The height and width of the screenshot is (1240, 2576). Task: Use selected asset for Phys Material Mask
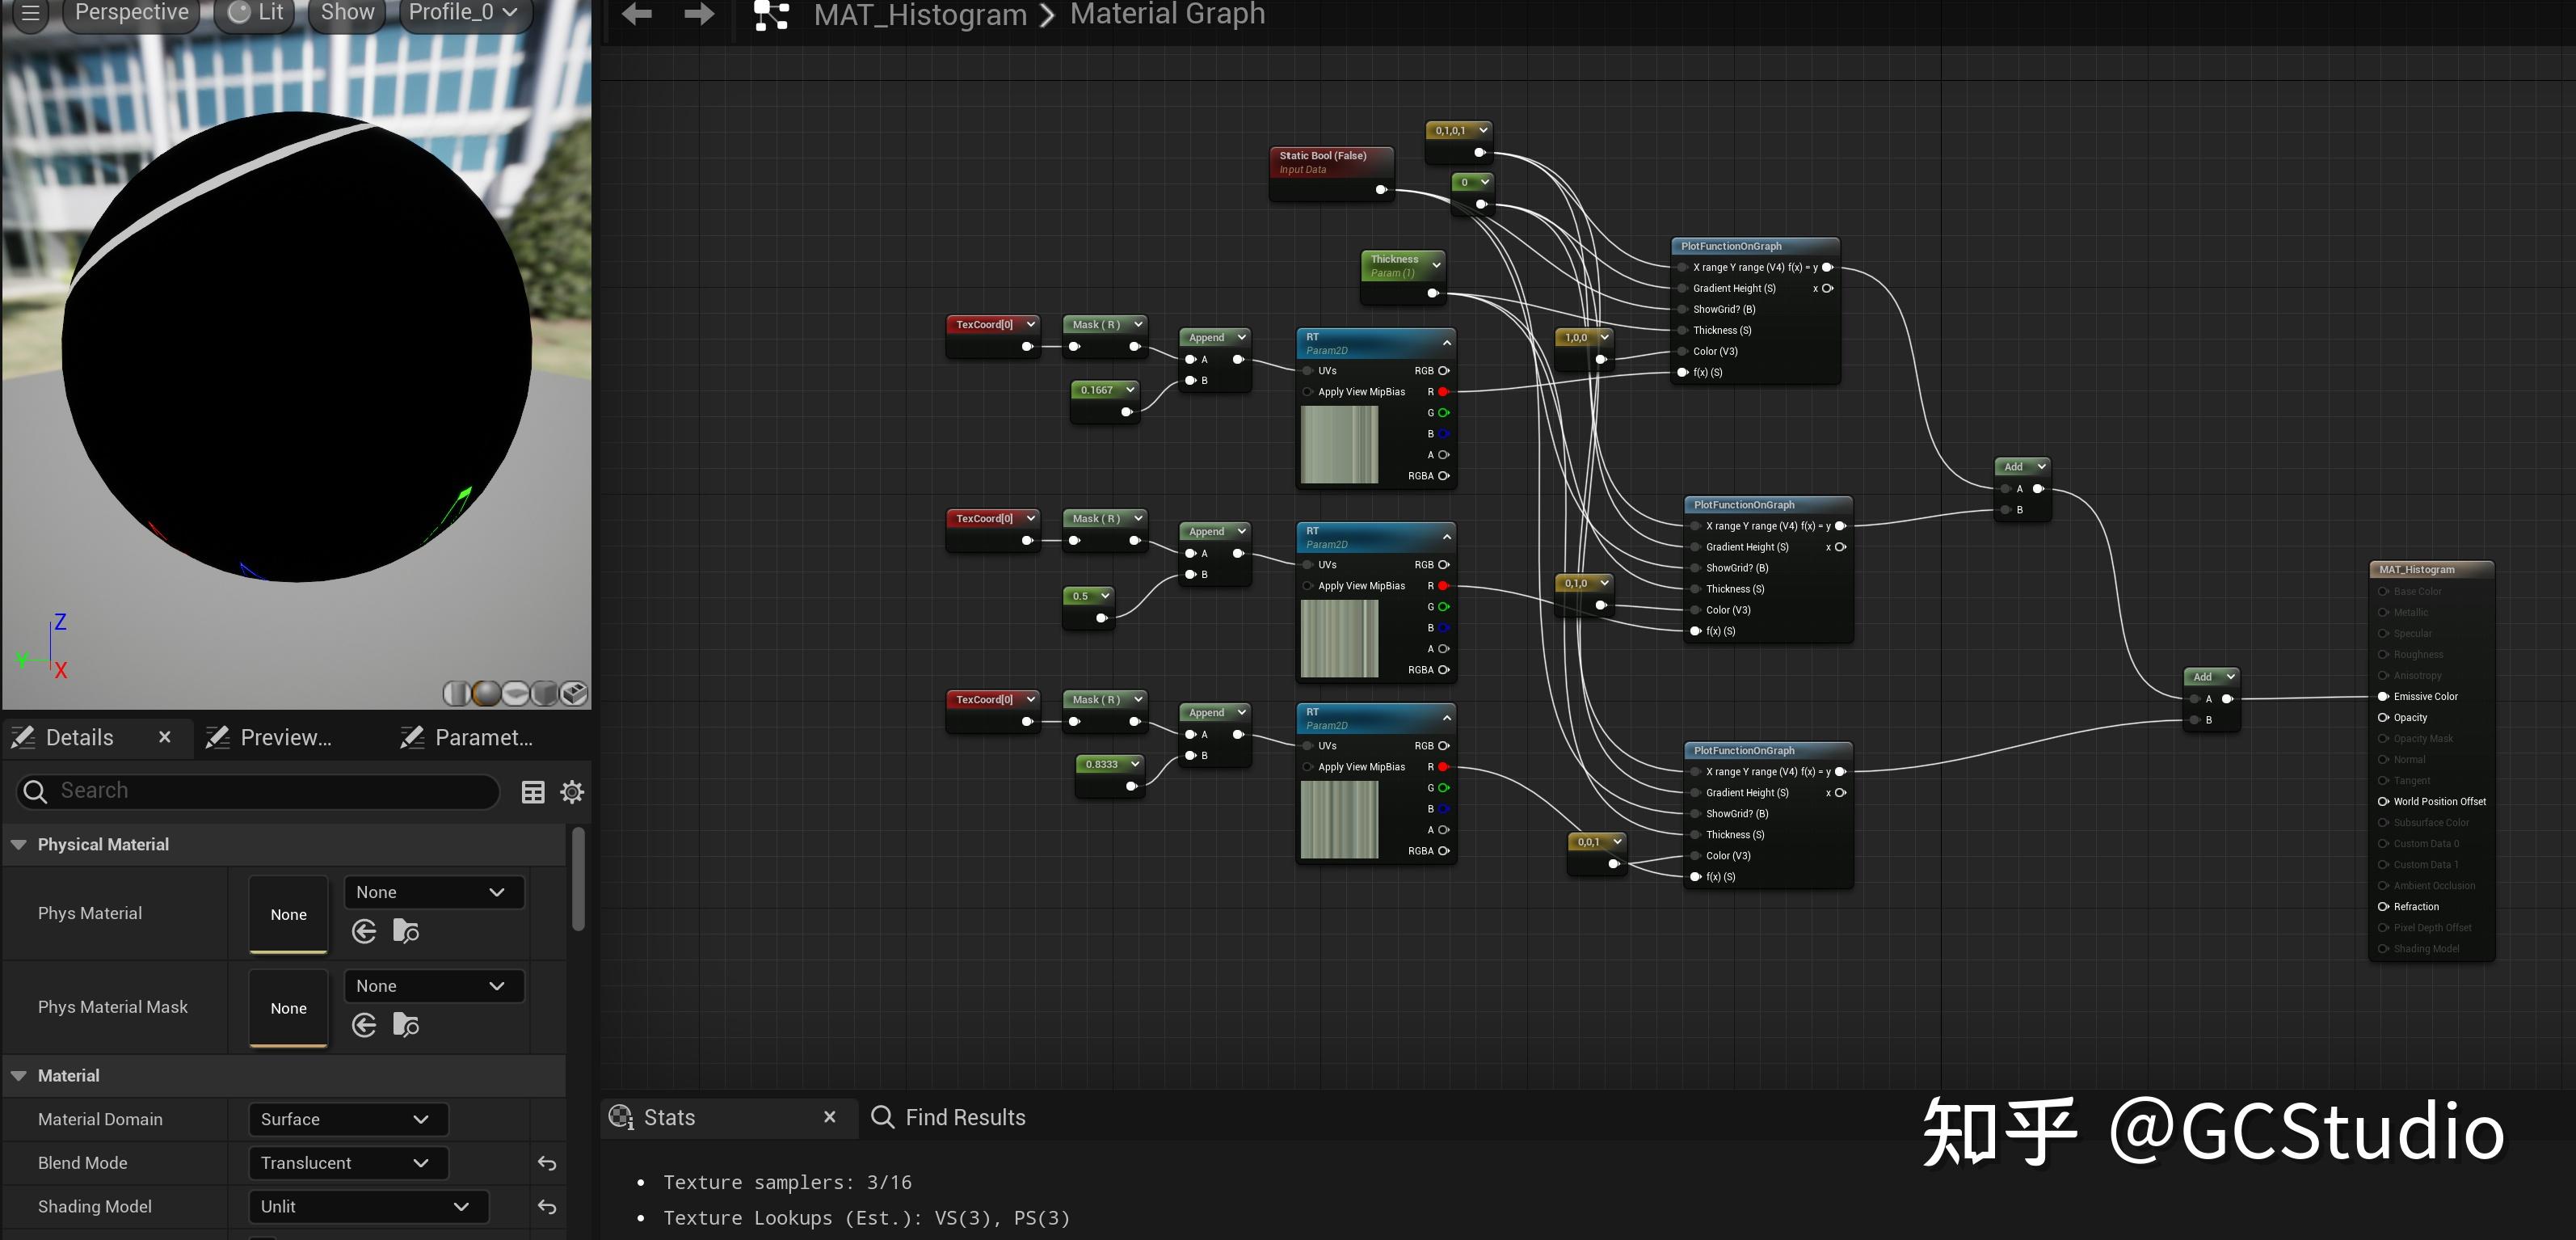click(x=364, y=1025)
